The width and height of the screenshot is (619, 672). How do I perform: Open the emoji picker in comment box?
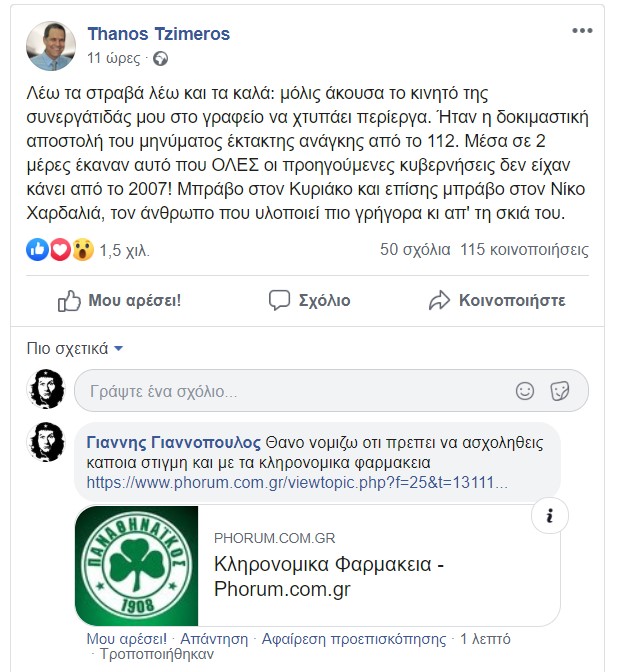(x=525, y=391)
